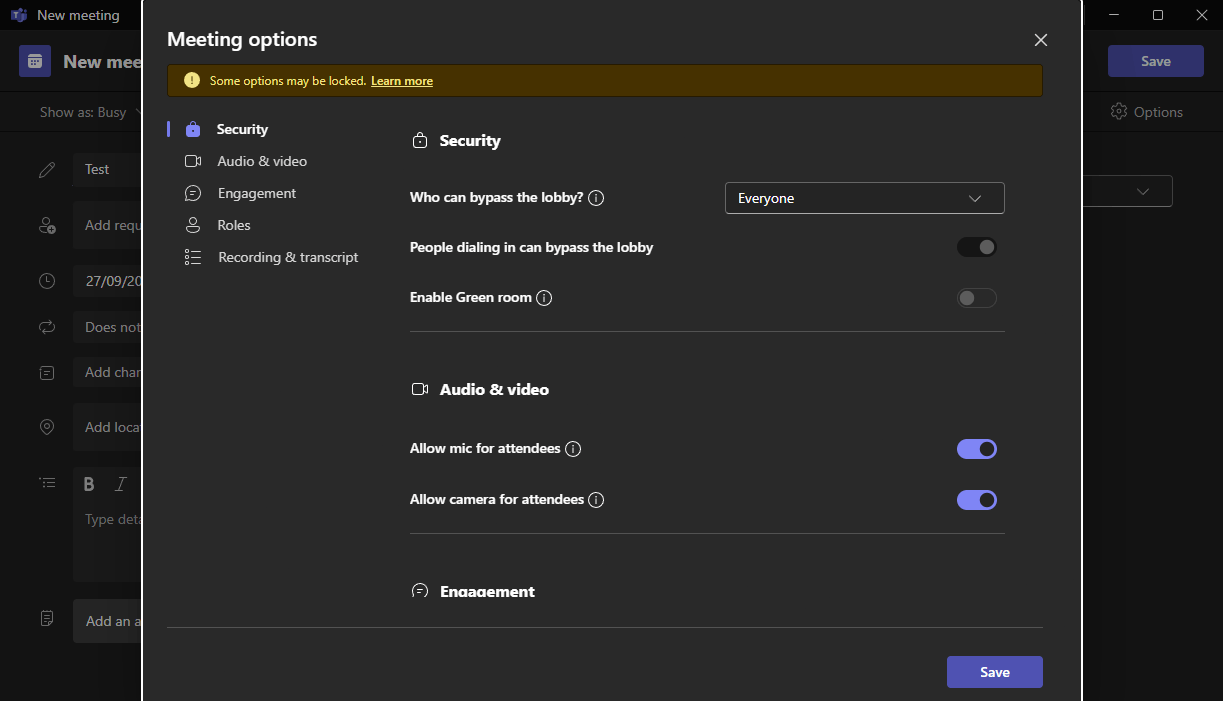Select the Security lock icon in sidebar
1223x701 pixels.
(x=192, y=129)
